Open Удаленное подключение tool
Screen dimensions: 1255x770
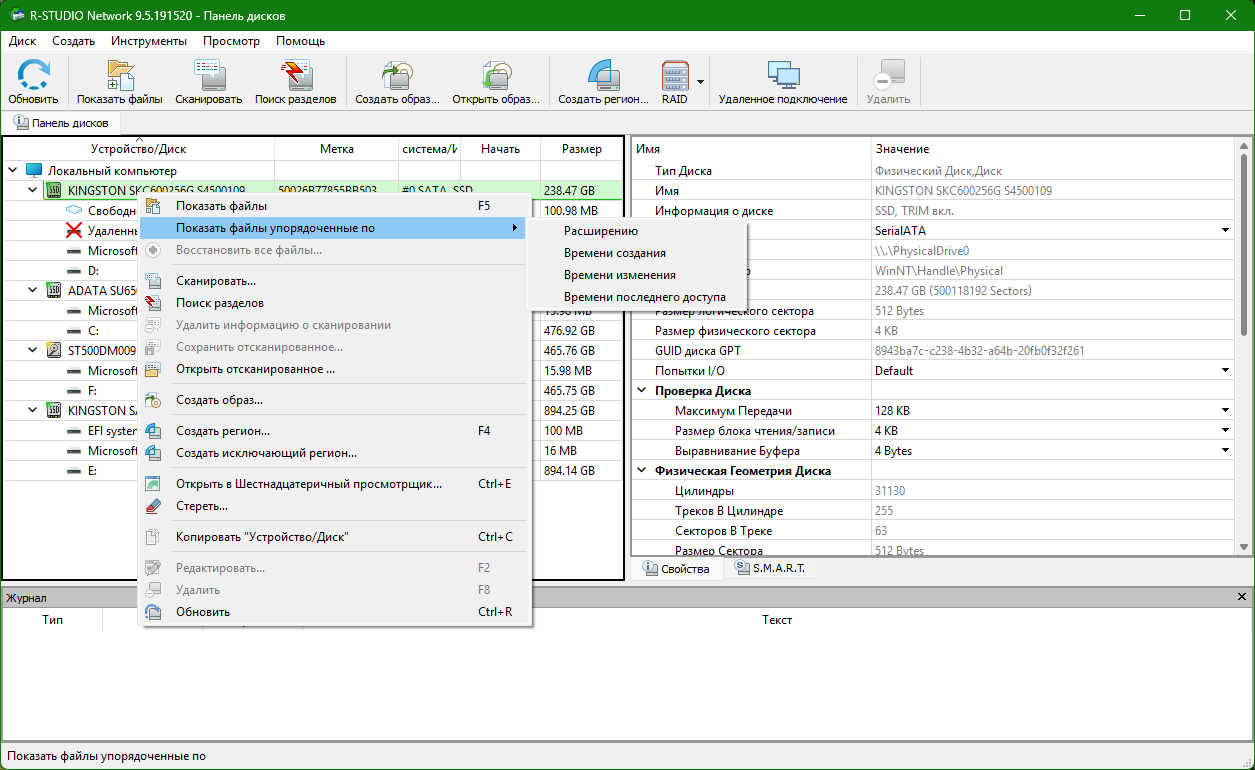coord(783,82)
